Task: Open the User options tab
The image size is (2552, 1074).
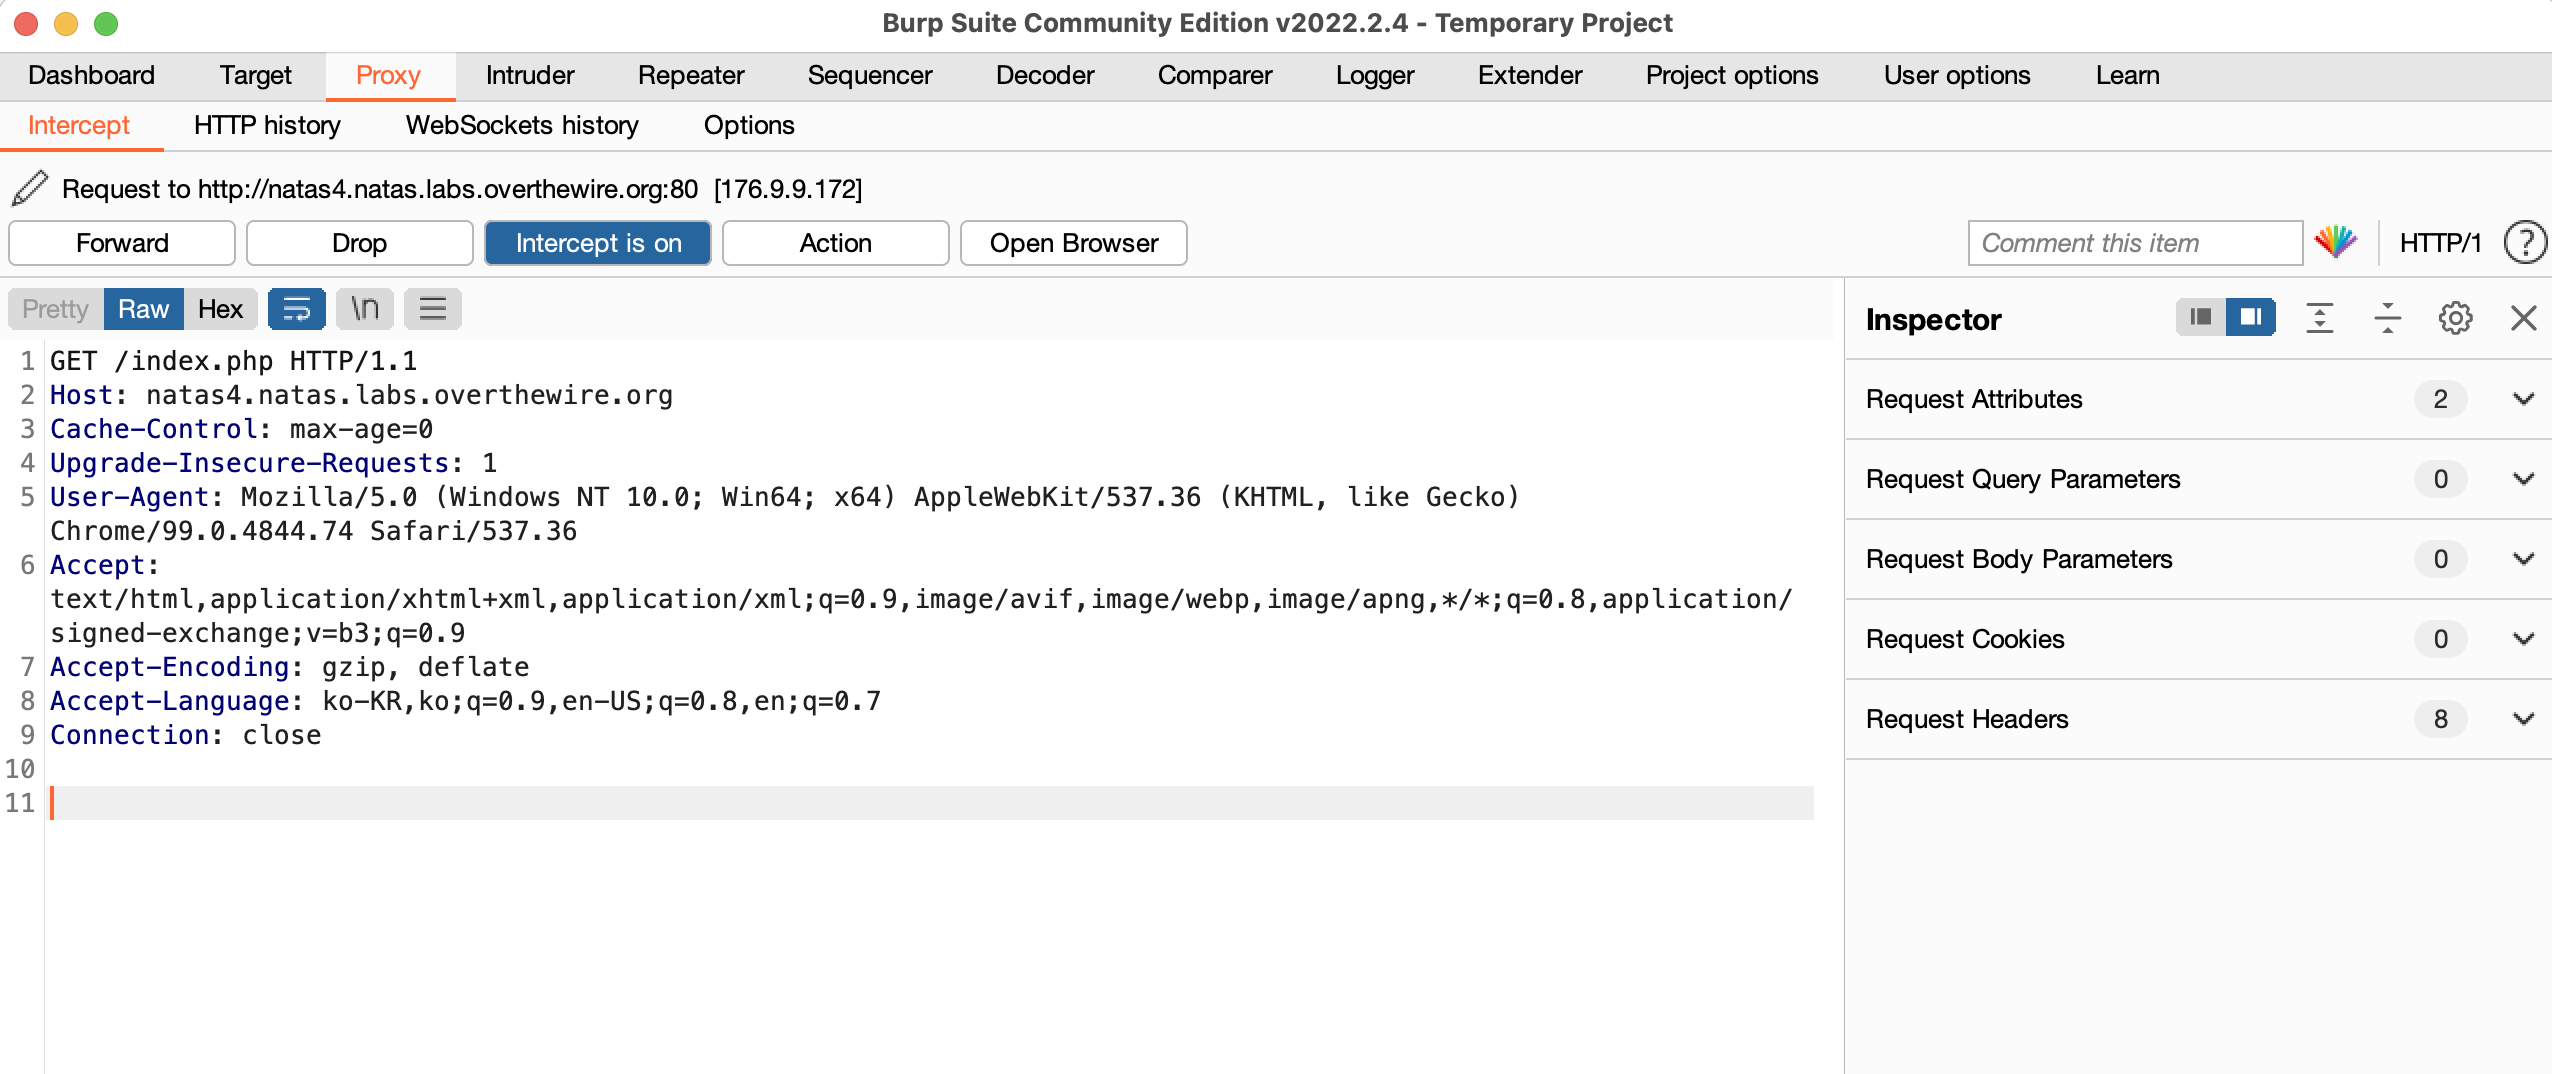Action: click(x=1957, y=76)
